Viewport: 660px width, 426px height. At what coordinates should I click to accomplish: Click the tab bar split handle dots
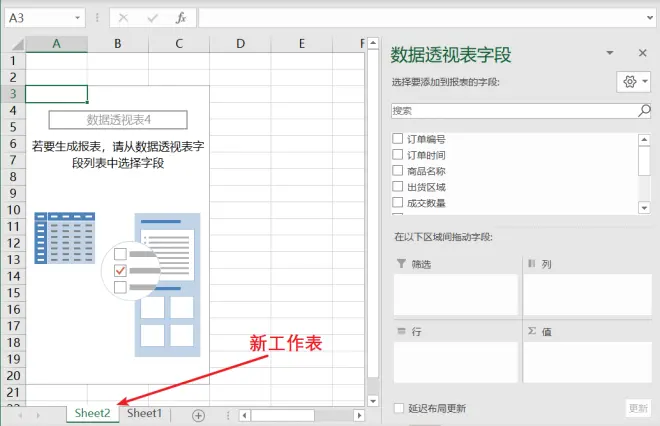[228, 415]
